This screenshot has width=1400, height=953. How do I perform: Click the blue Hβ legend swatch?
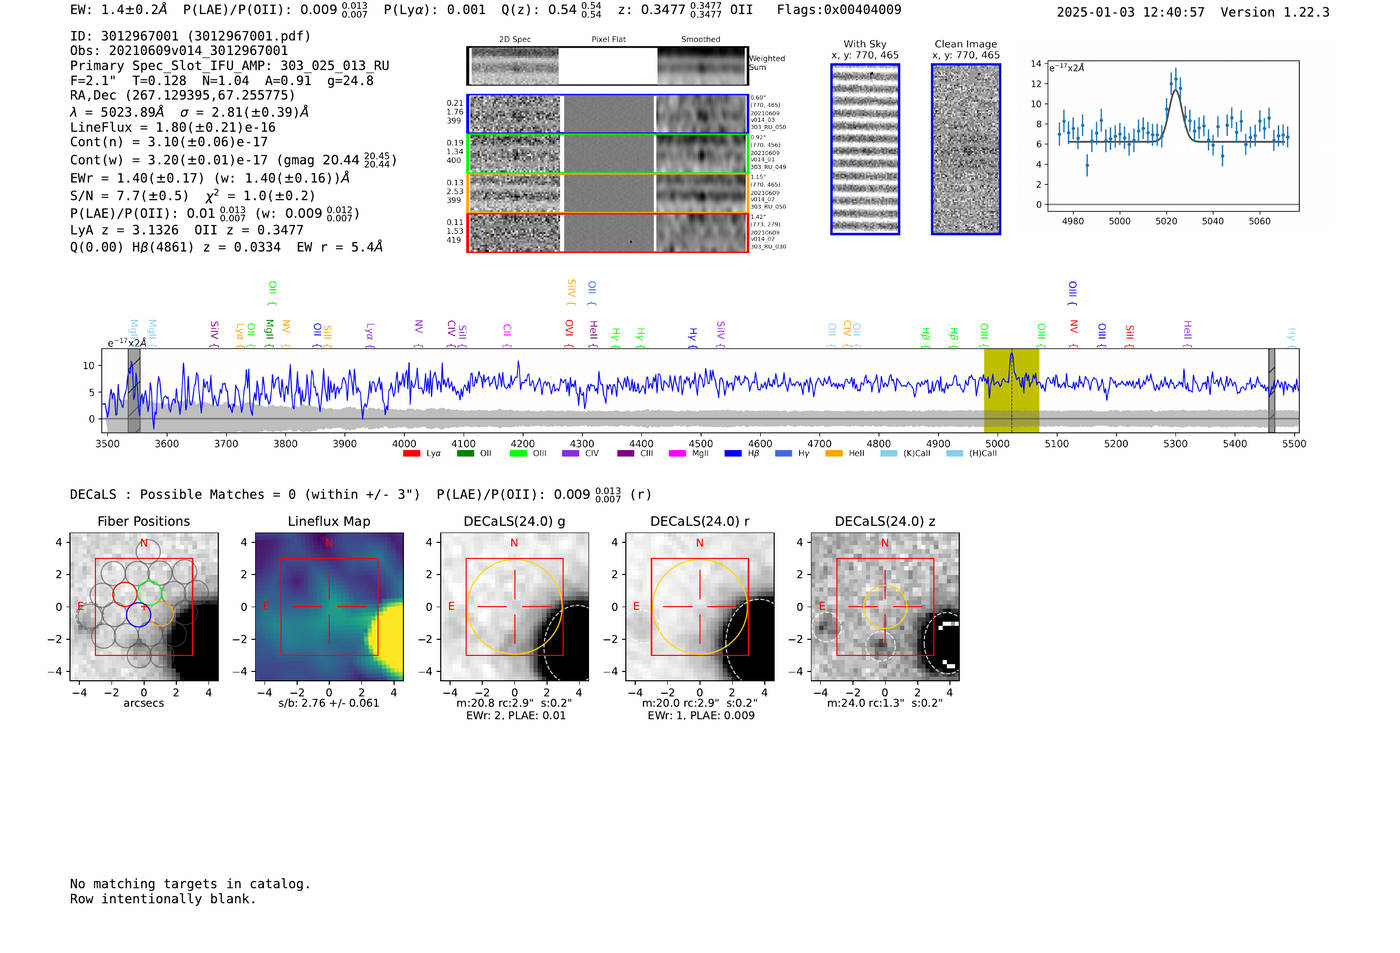coord(733,453)
